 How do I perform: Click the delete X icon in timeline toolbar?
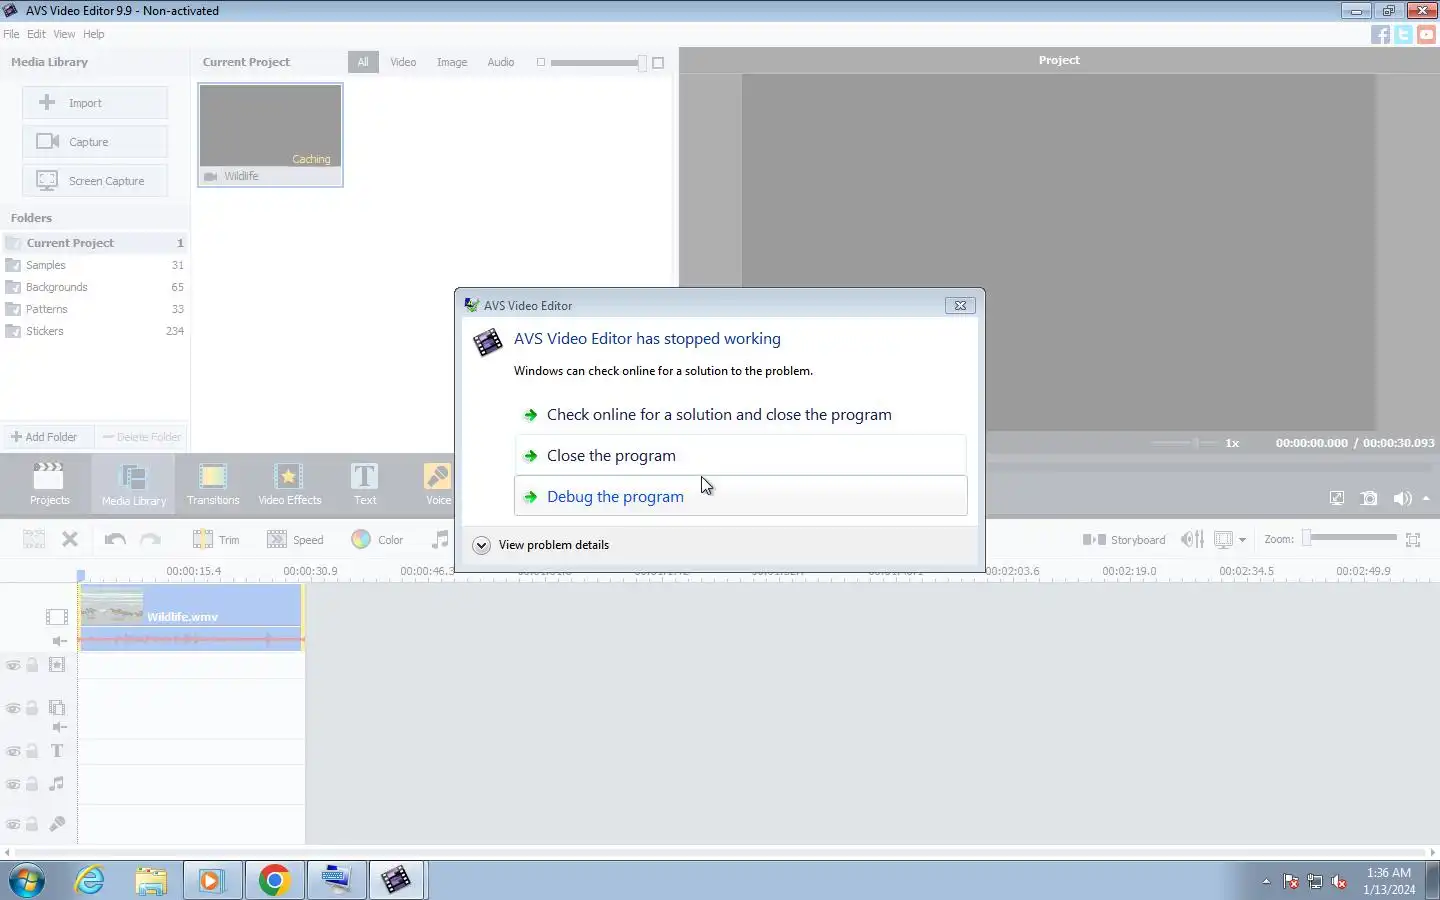point(70,539)
